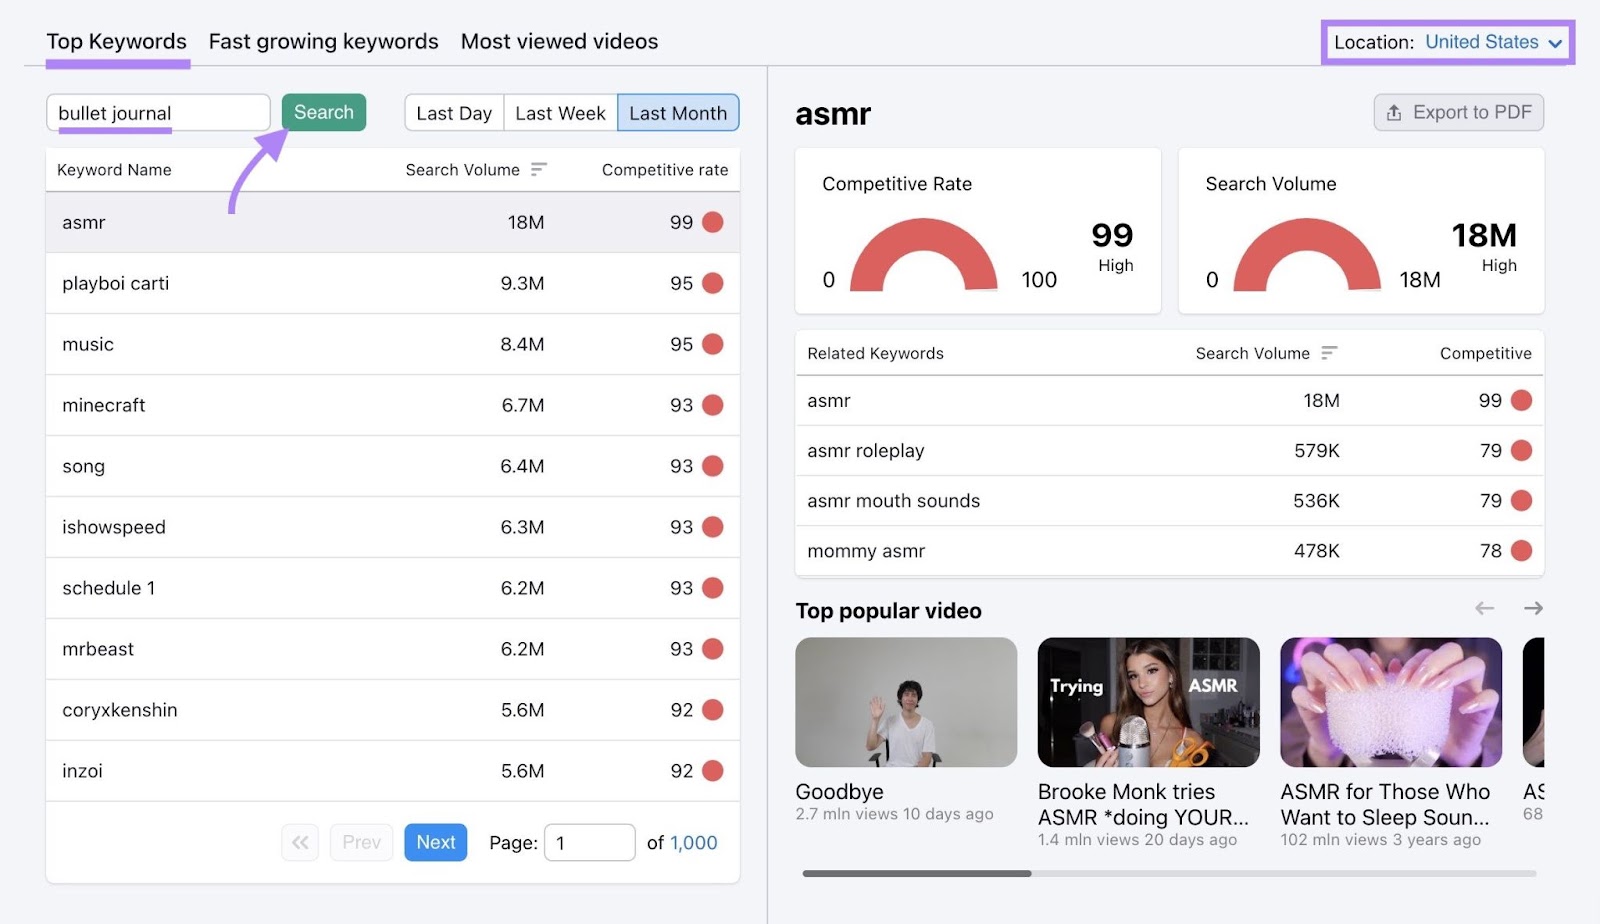Click the green Search button
Viewport: 1600px width, 924px height.
pos(323,112)
